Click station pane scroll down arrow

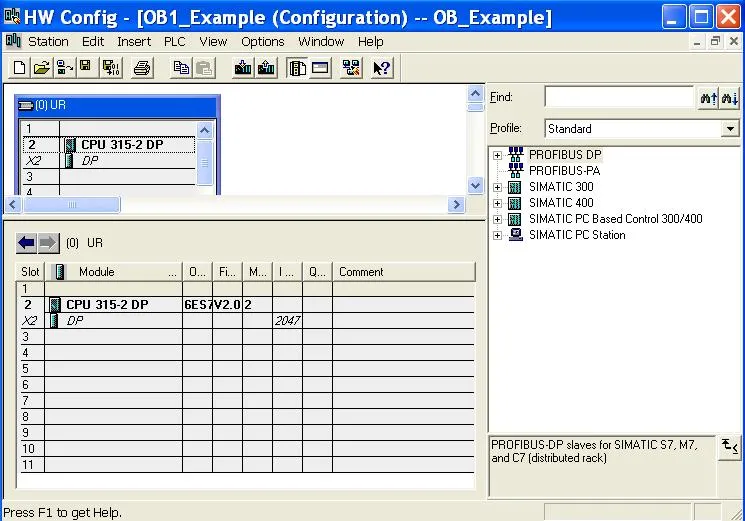(x=476, y=185)
